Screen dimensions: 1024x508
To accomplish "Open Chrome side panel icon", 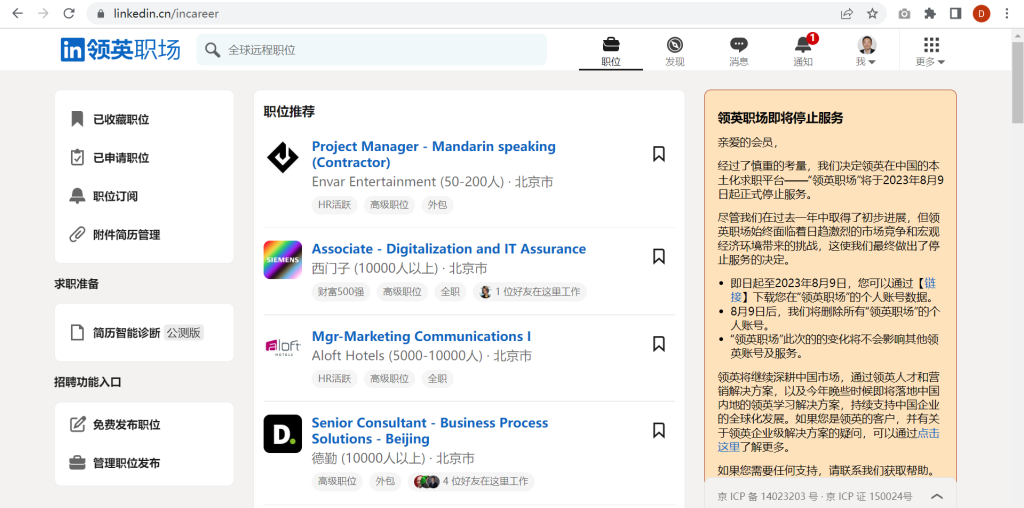I will (955, 13).
